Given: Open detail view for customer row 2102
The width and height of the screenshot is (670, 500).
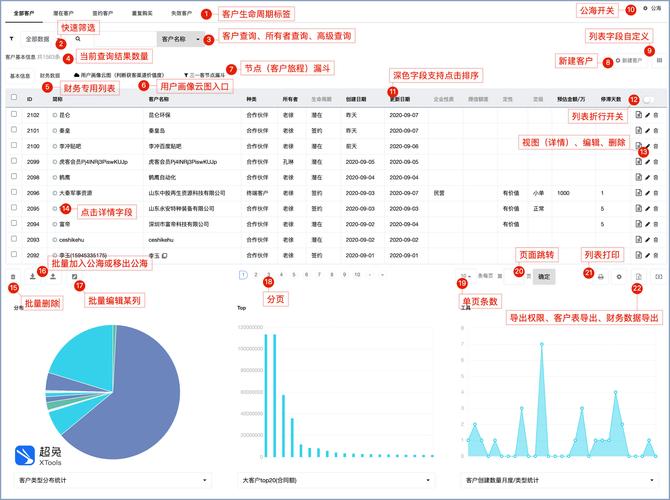Looking at the screenshot, I should [638, 115].
